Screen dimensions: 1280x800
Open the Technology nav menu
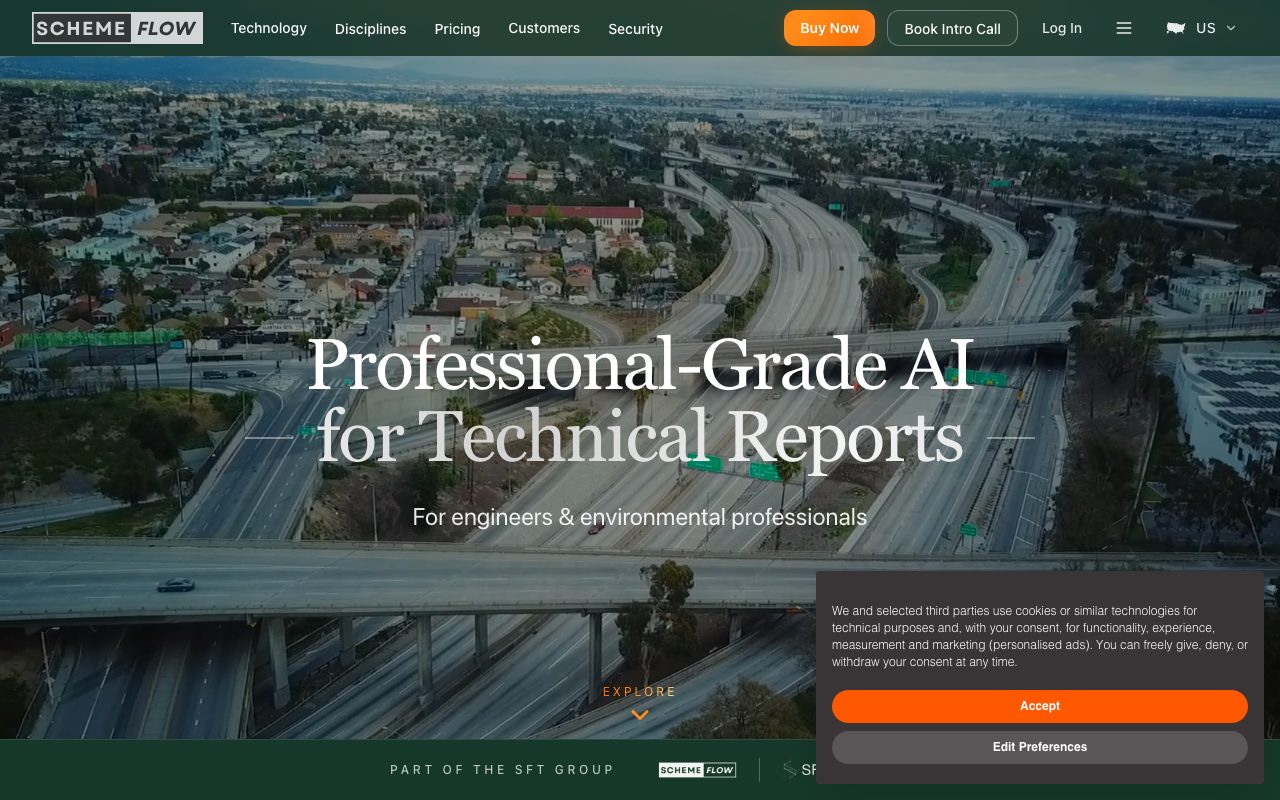coord(269,28)
